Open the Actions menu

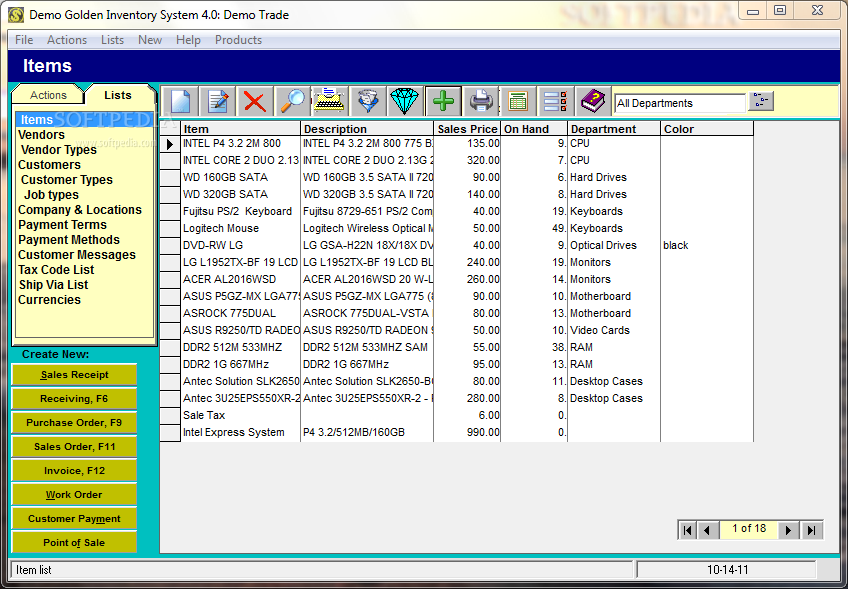tap(67, 40)
